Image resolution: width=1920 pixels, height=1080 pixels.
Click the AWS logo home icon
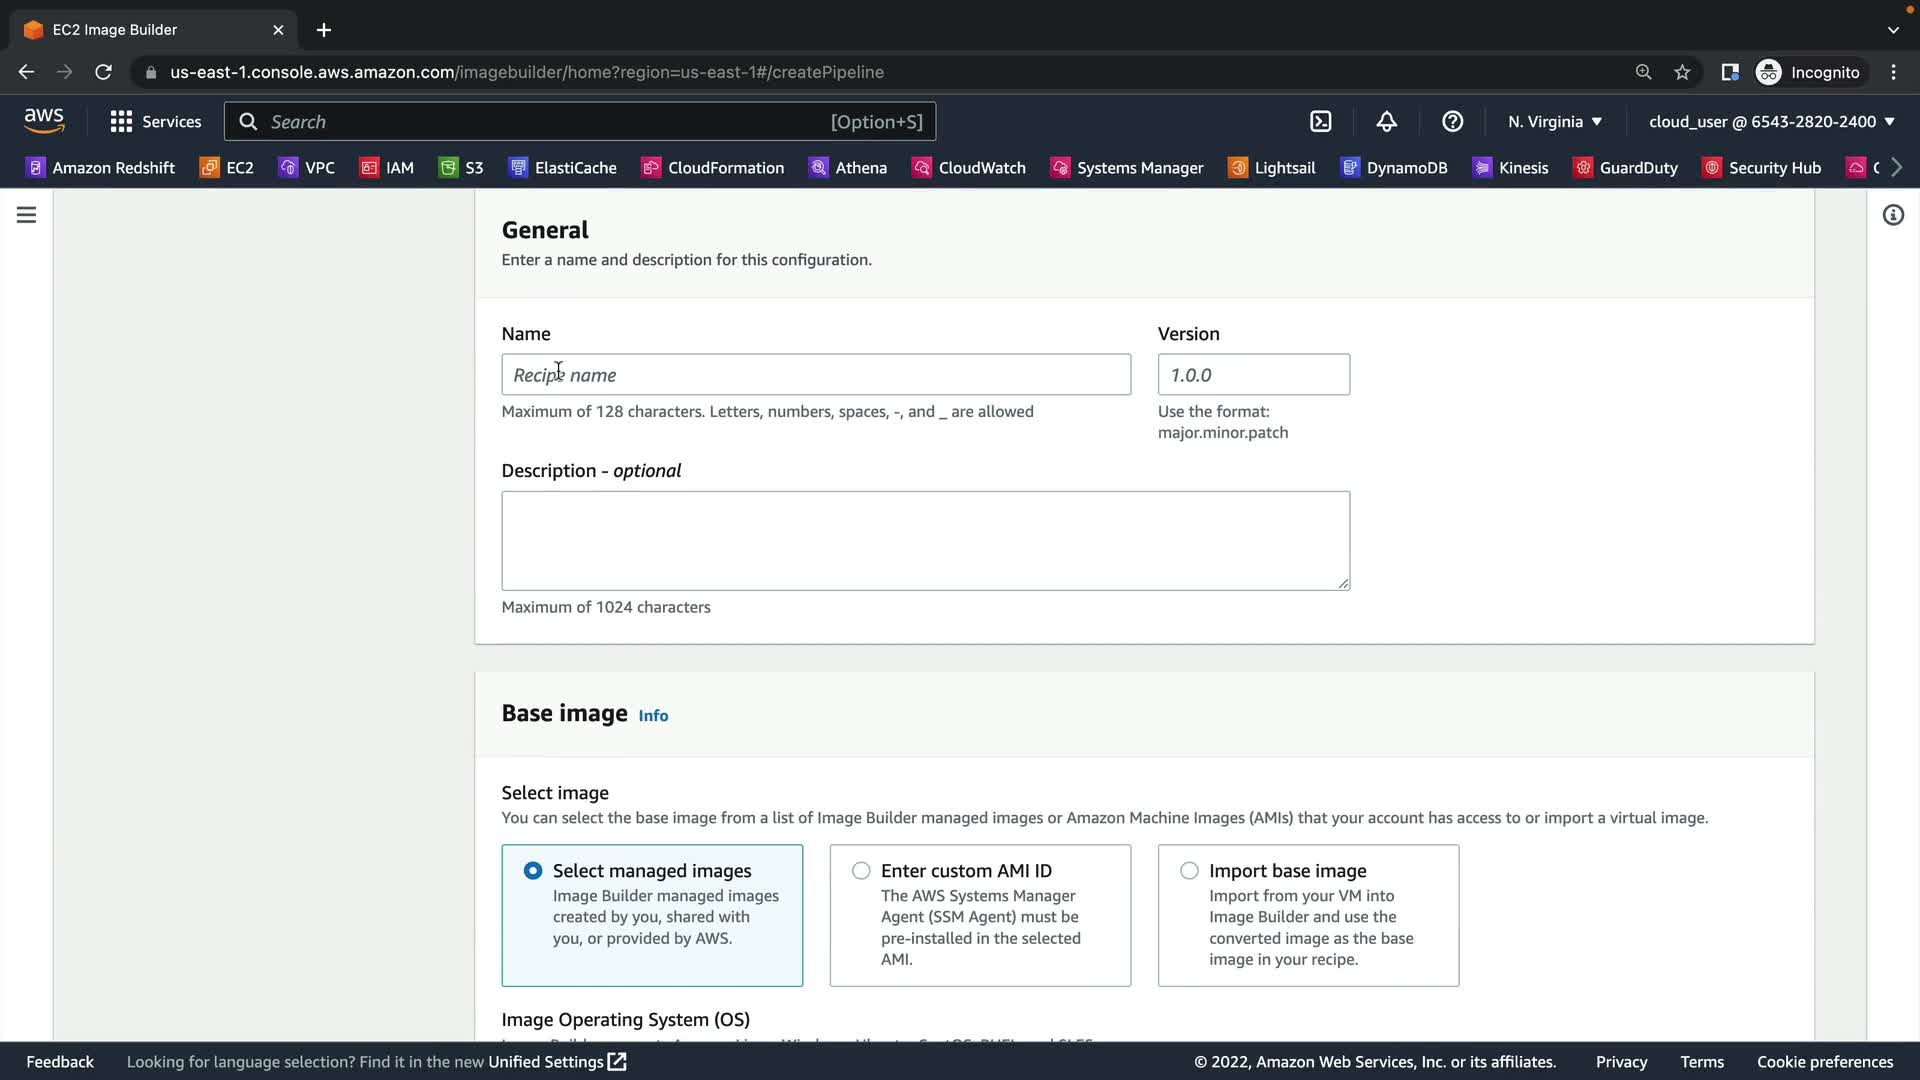pos(44,121)
